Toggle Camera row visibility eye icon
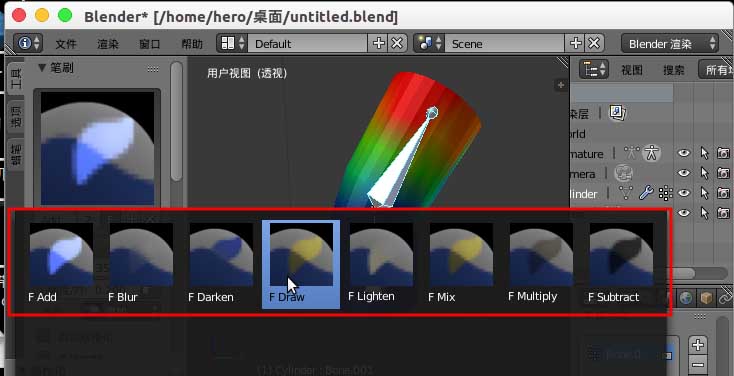This screenshot has width=734, height=376. [684, 173]
